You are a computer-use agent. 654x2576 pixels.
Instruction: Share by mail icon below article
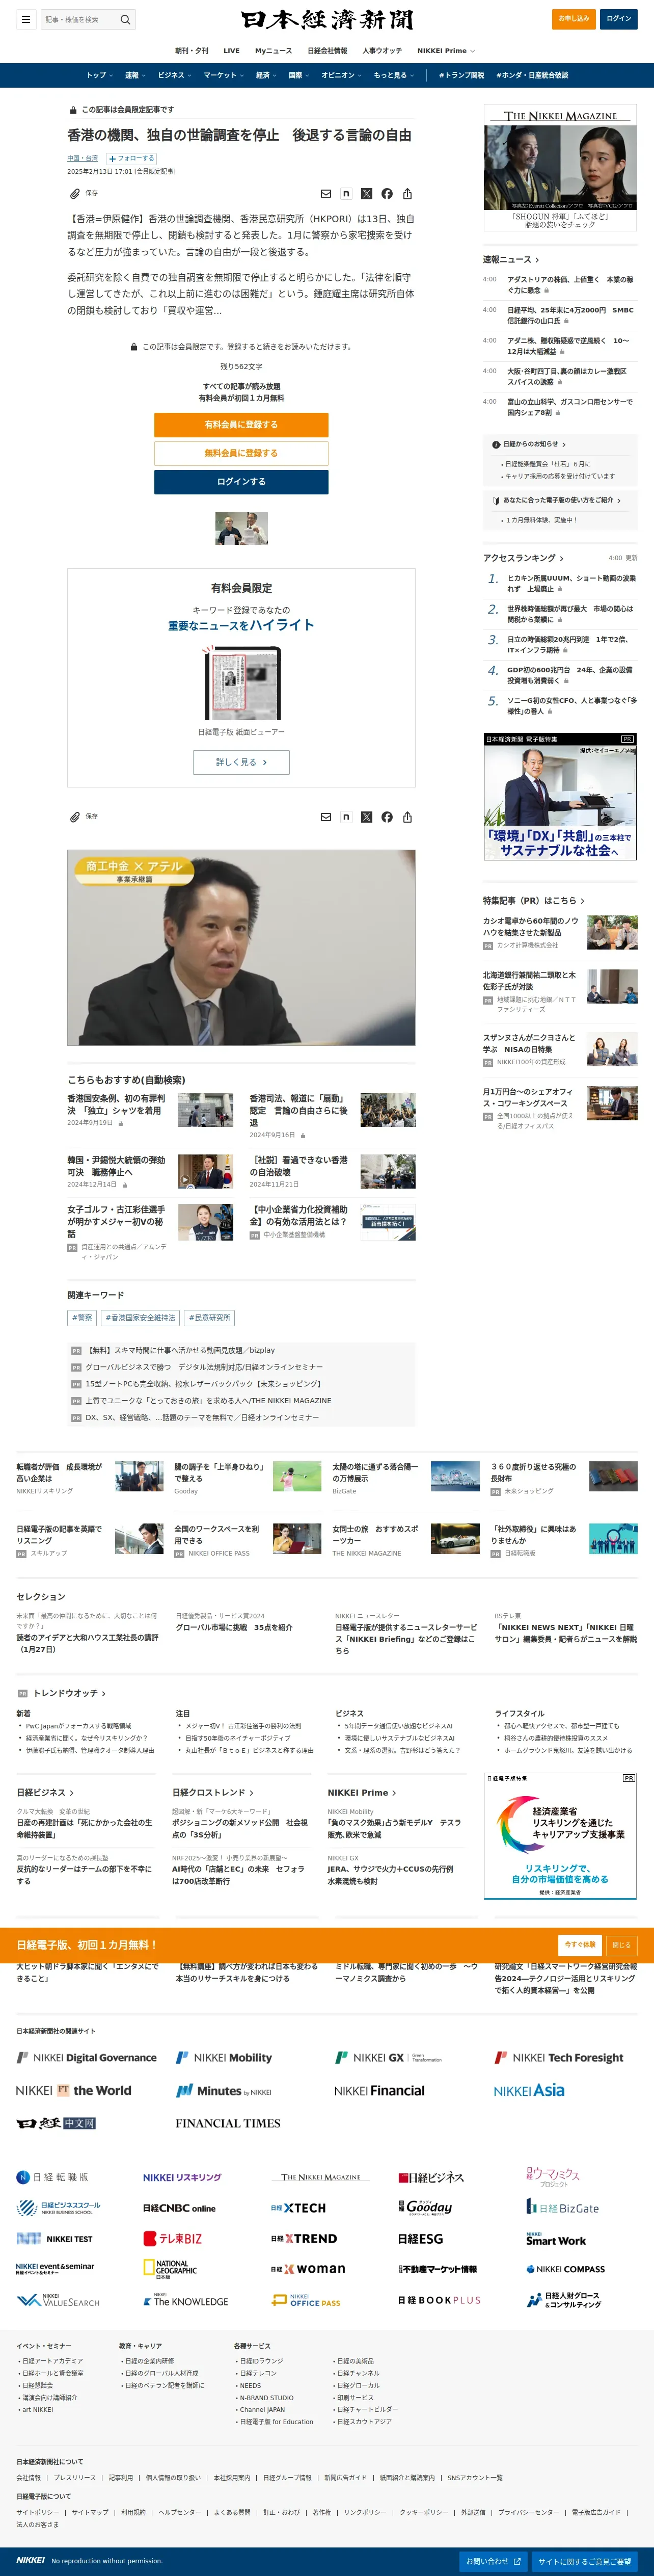click(x=326, y=817)
